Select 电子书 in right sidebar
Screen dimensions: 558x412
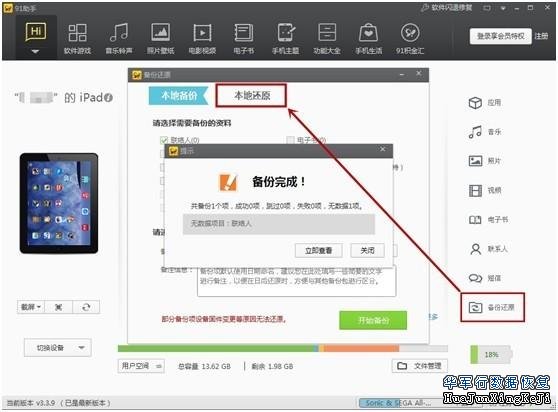point(488,220)
